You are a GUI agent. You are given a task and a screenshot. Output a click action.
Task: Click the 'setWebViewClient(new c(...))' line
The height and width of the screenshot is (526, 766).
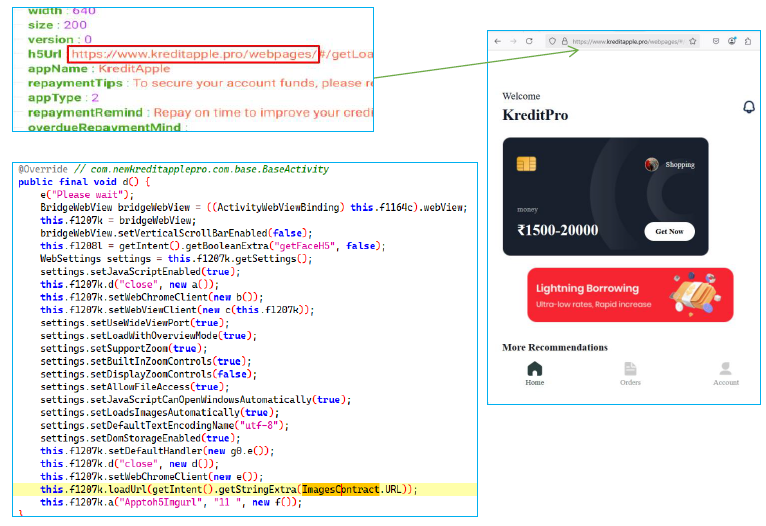(177, 310)
